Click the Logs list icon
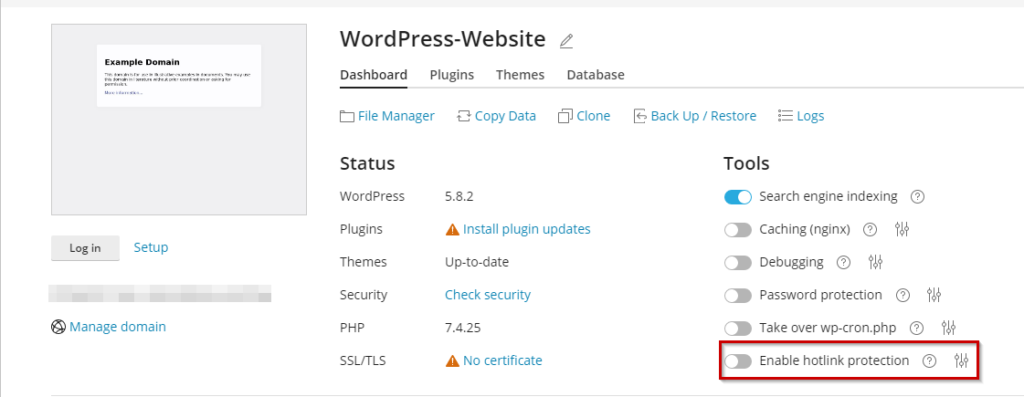 (785, 116)
